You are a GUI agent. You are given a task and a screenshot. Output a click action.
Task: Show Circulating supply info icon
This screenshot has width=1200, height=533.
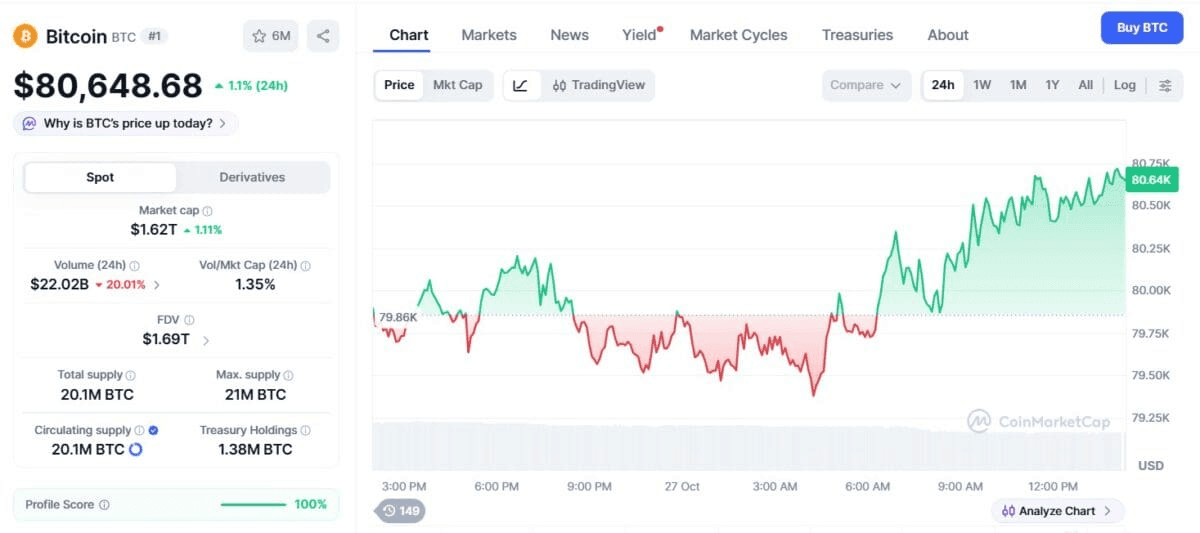tap(139, 430)
